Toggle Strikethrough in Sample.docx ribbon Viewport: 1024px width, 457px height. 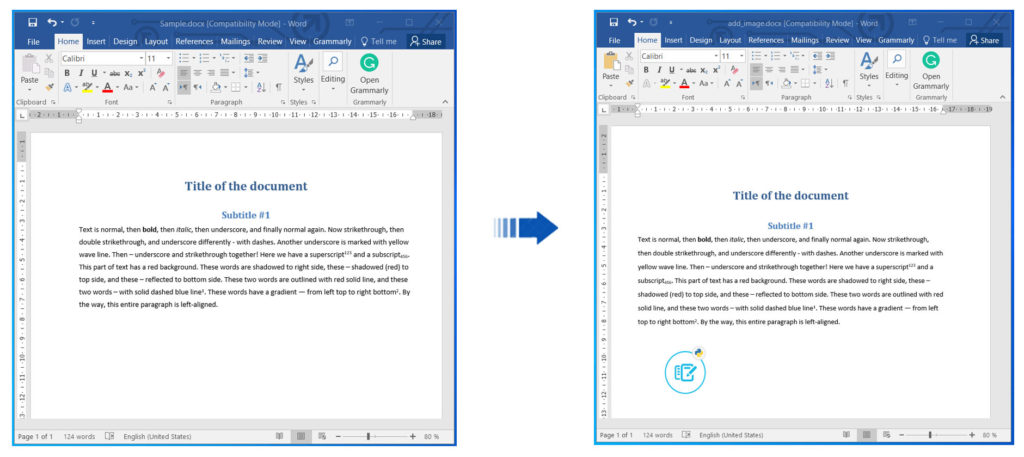(x=114, y=73)
